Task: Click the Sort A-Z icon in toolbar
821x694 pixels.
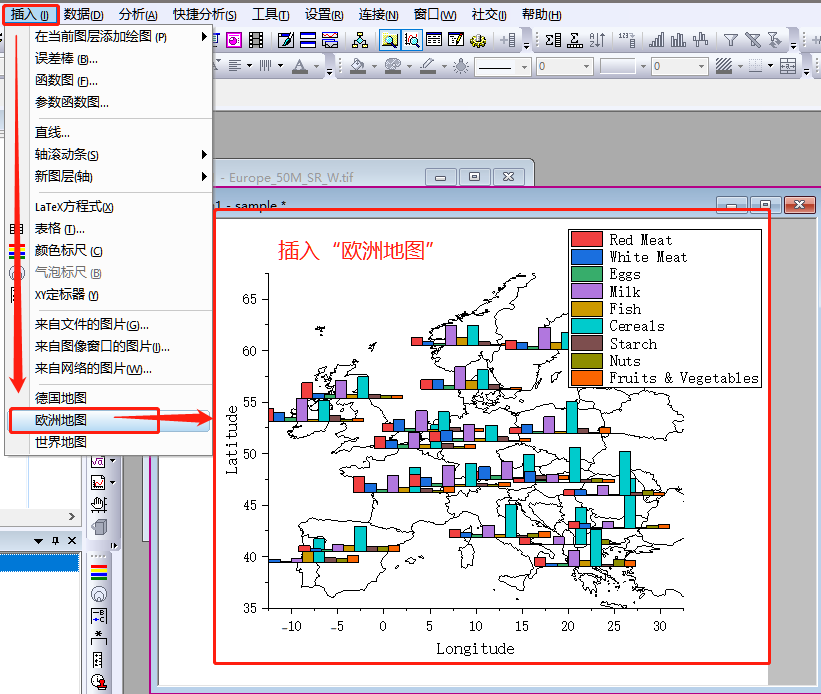Action: coord(598,40)
